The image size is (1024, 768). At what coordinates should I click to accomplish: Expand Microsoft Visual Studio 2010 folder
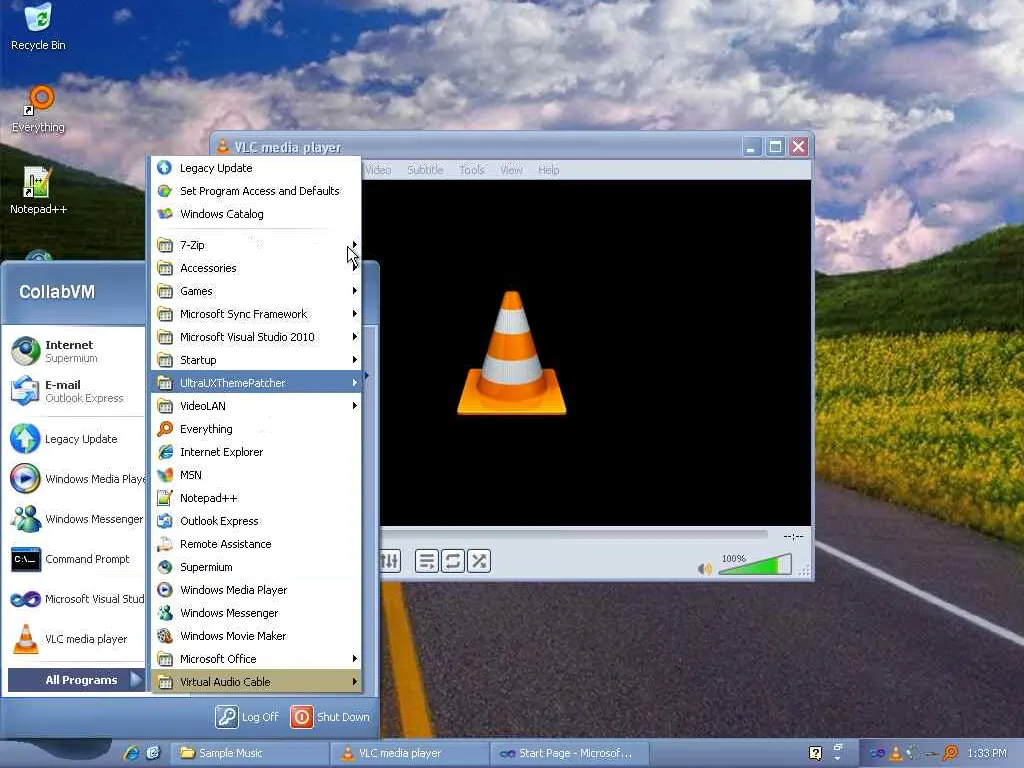(256, 337)
